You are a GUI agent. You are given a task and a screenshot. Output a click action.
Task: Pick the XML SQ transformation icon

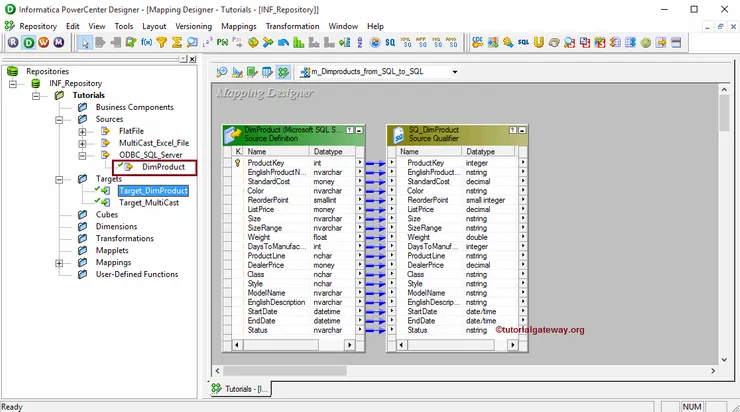(x=405, y=42)
